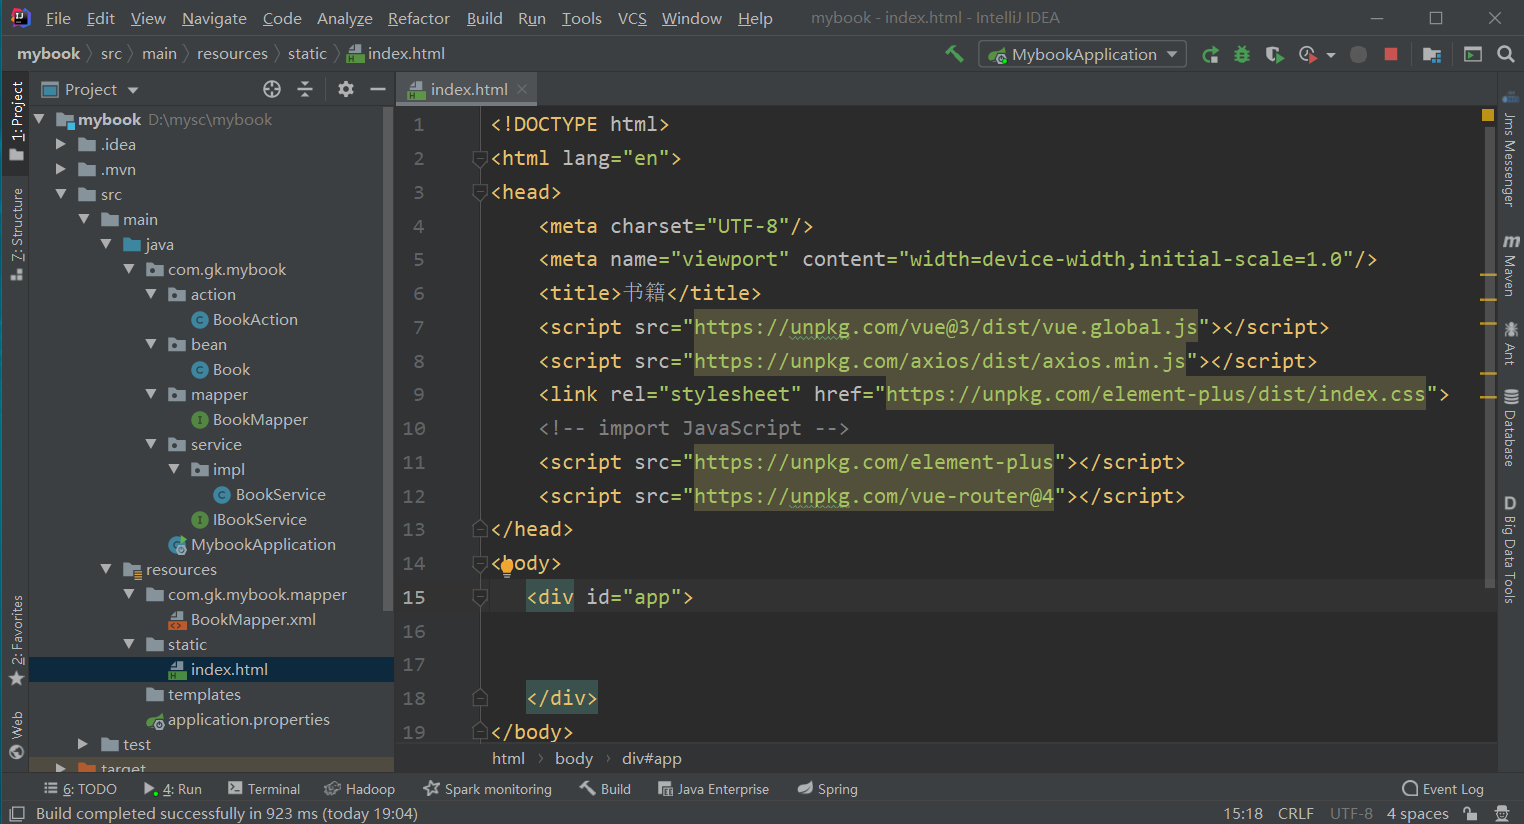Collapse the src folder in tree

62,194
